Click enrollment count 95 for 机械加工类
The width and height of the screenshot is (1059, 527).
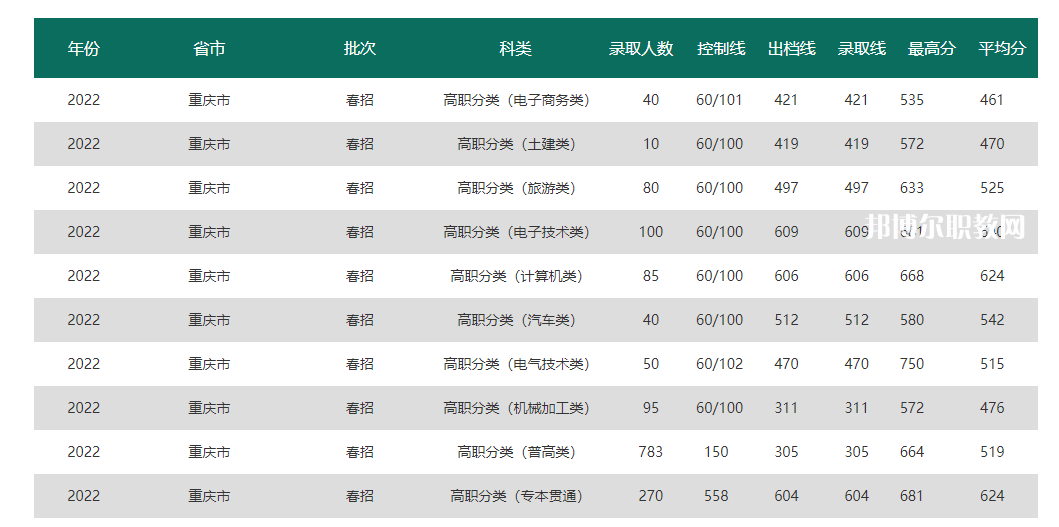650,407
